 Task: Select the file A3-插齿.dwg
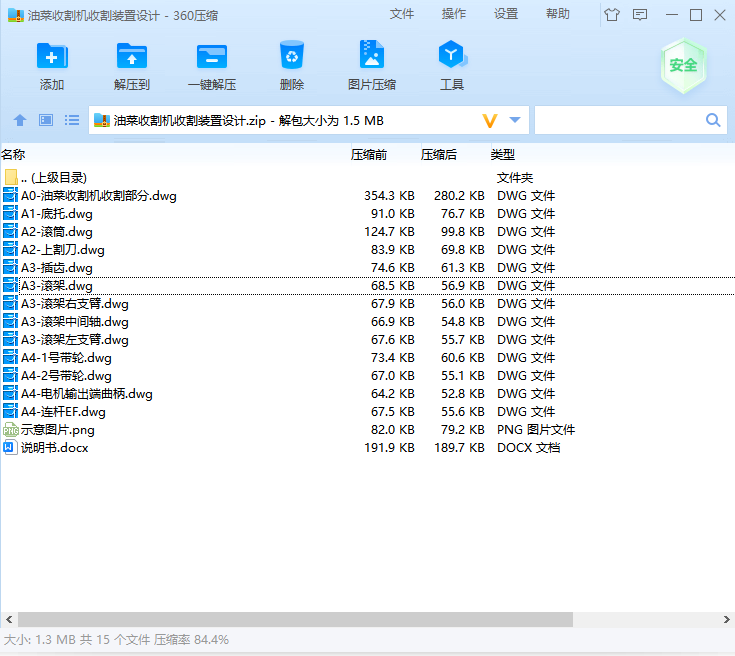[x=57, y=268]
